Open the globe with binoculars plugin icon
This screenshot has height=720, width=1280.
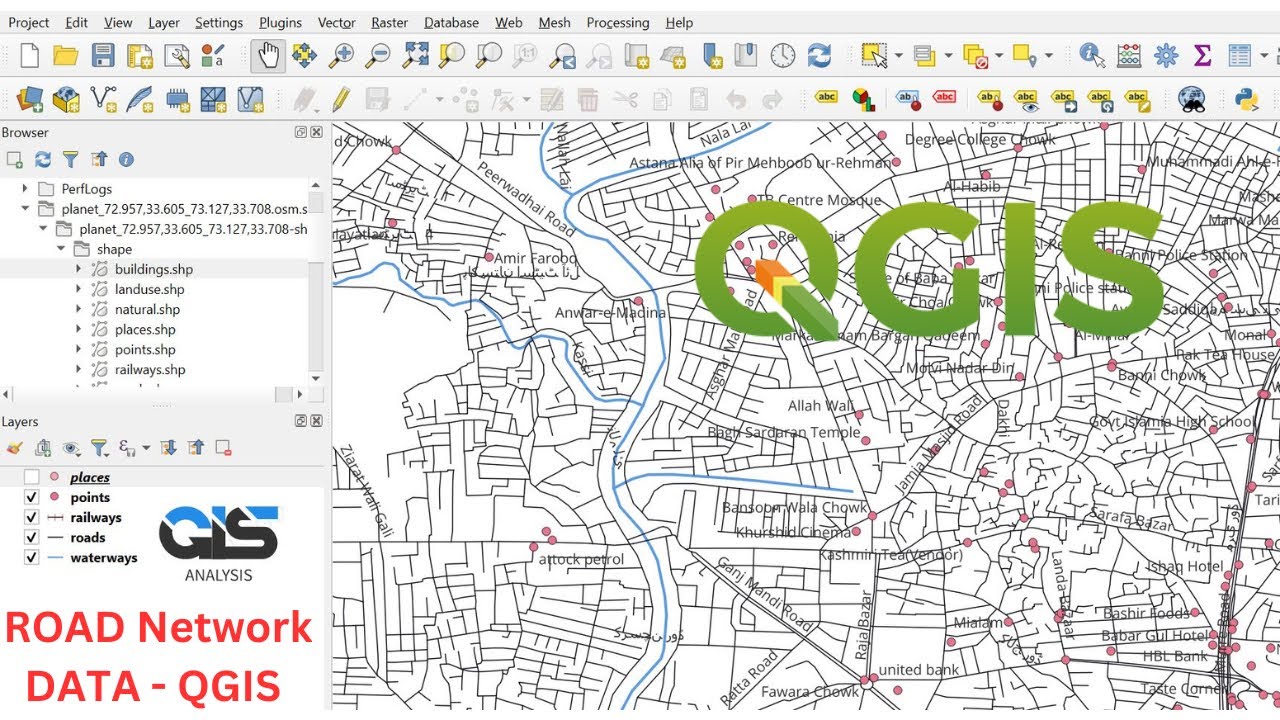point(1191,99)
